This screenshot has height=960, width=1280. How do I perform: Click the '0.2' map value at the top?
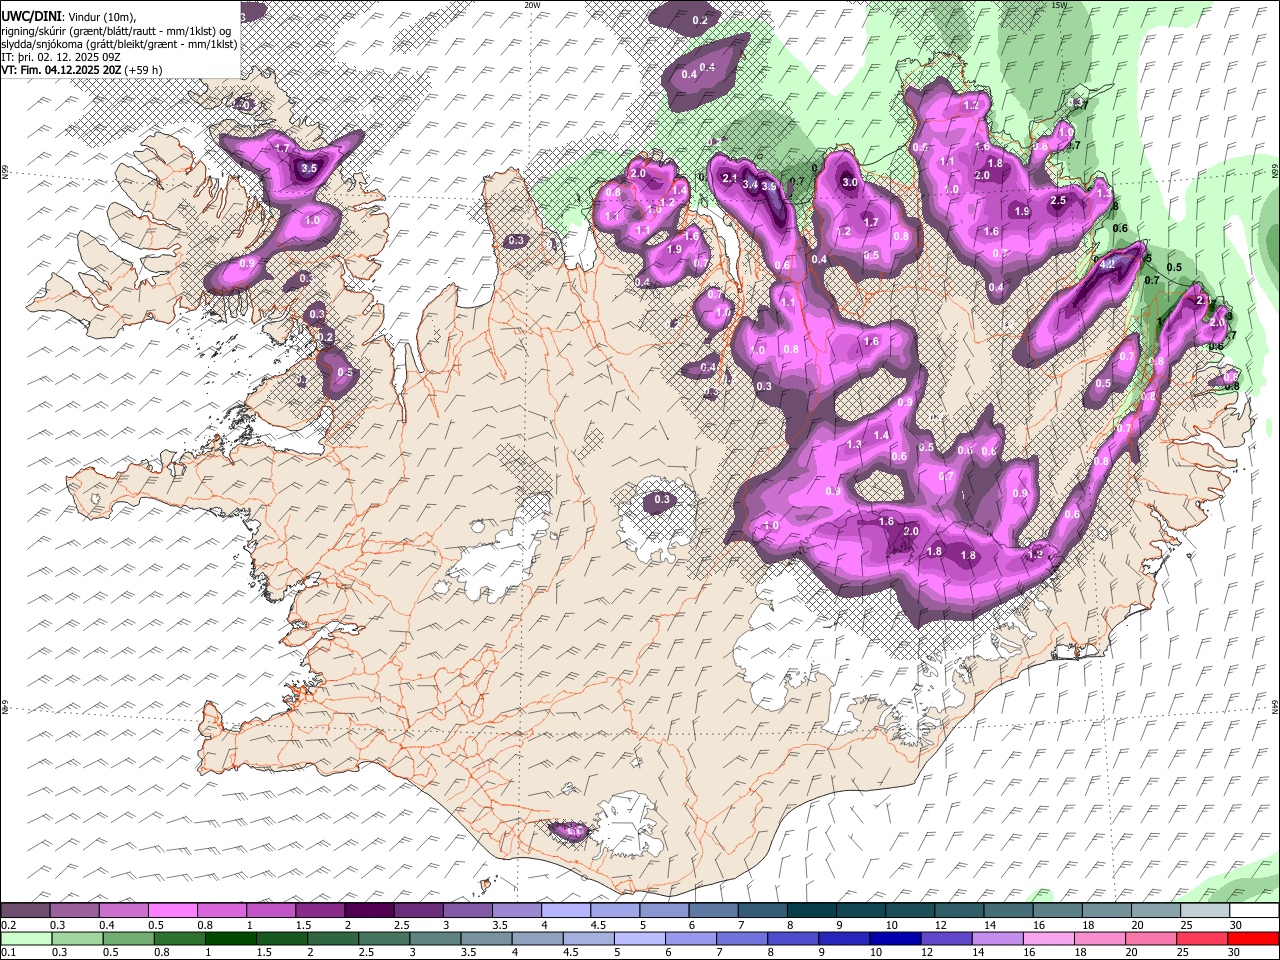pos(700,21)
